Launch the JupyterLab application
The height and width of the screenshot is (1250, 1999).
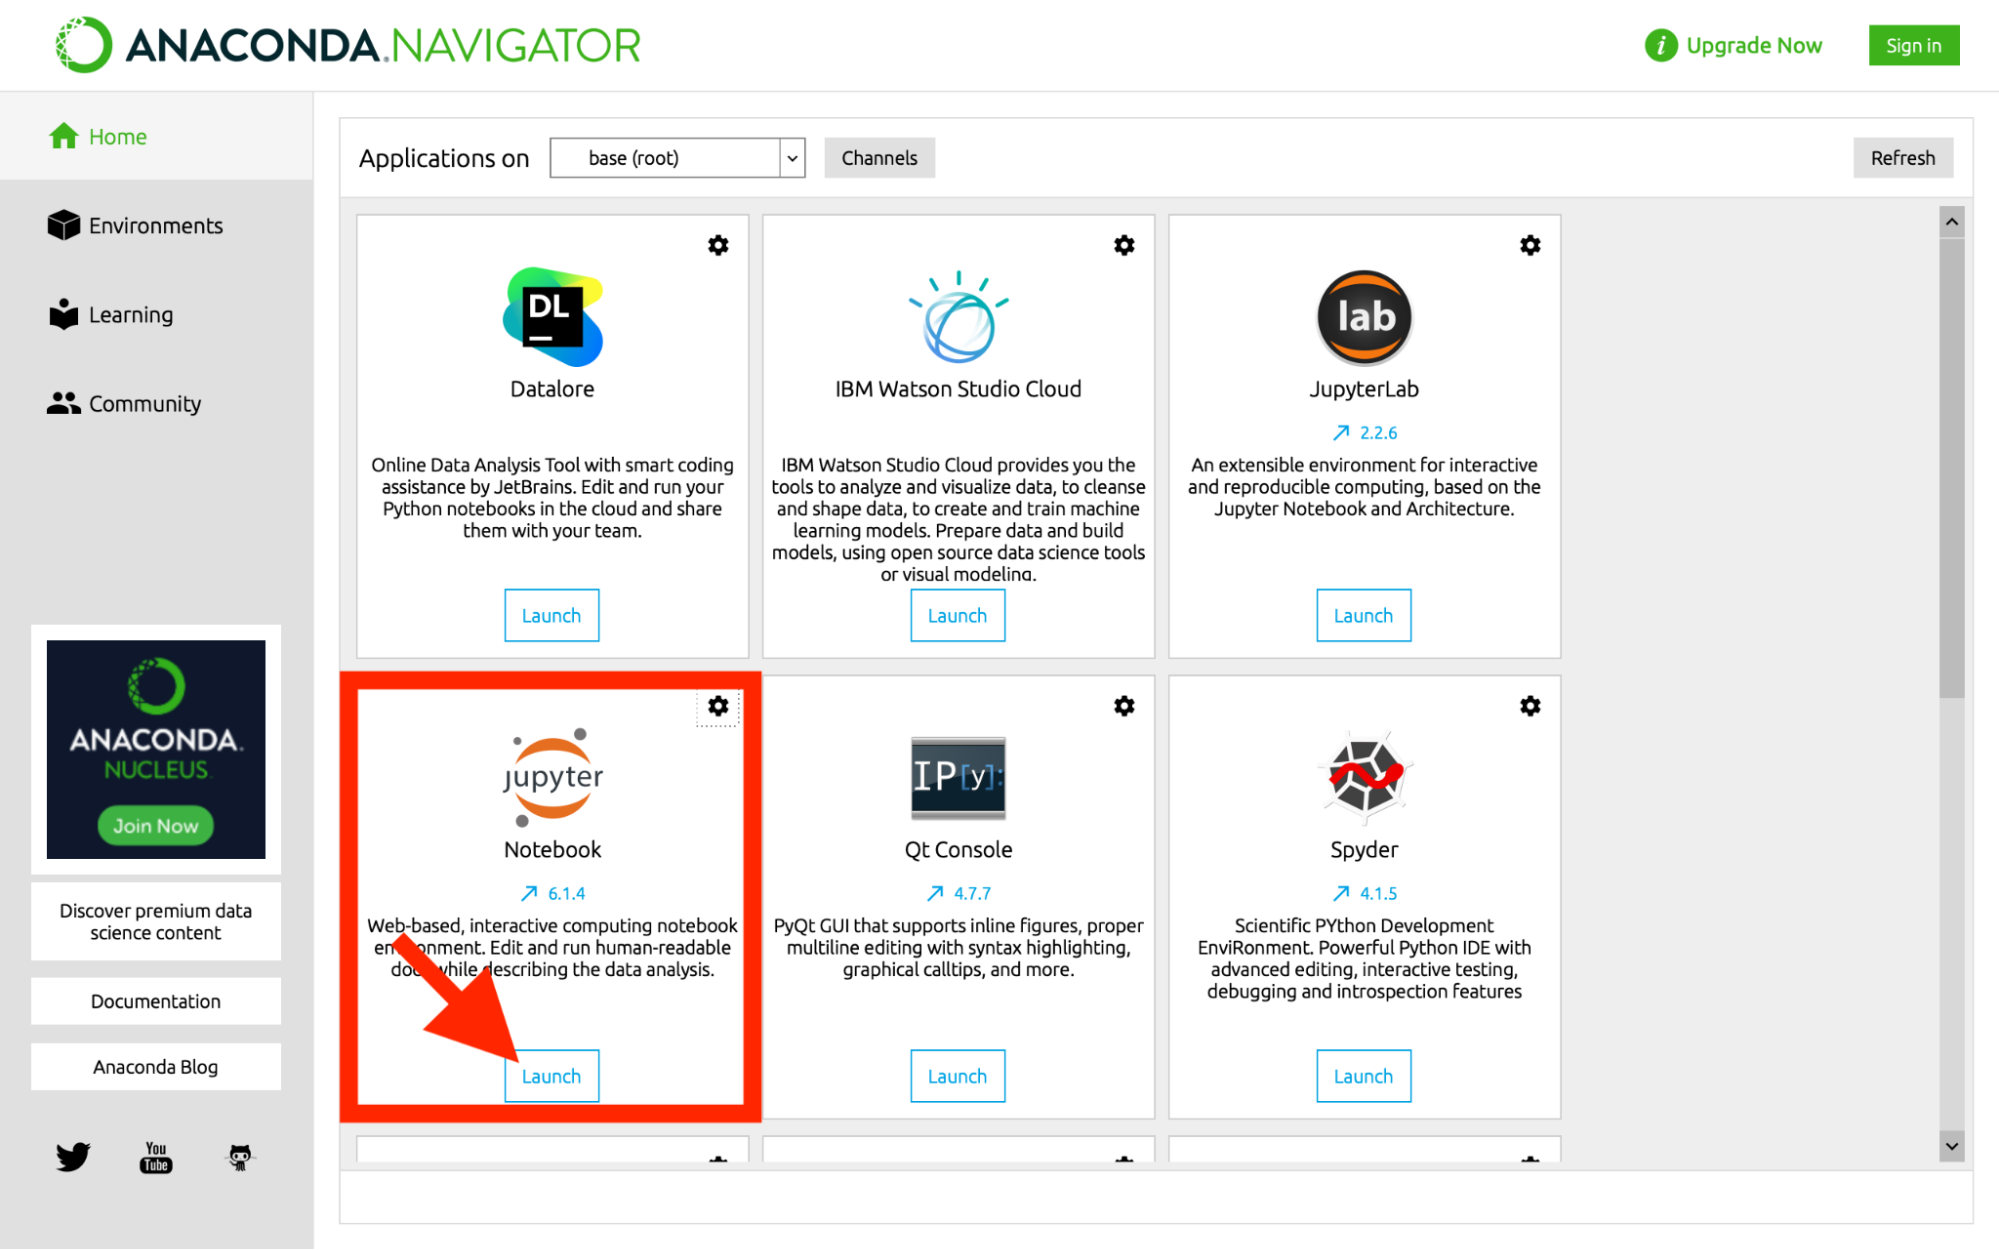pos(1362,615)
